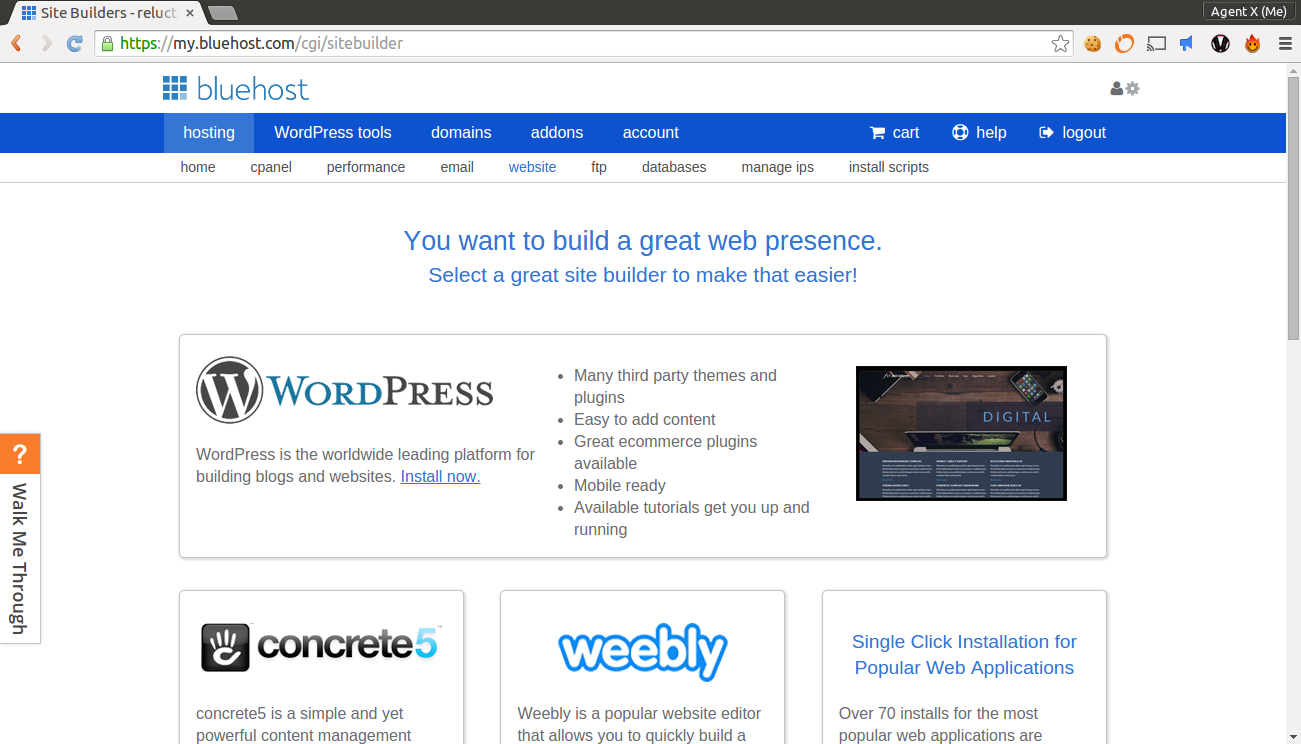Click the vertical page scrollbar thumb
Image resolution: width=1301 pixels, height=744 pixels.
coord(1293,207)
